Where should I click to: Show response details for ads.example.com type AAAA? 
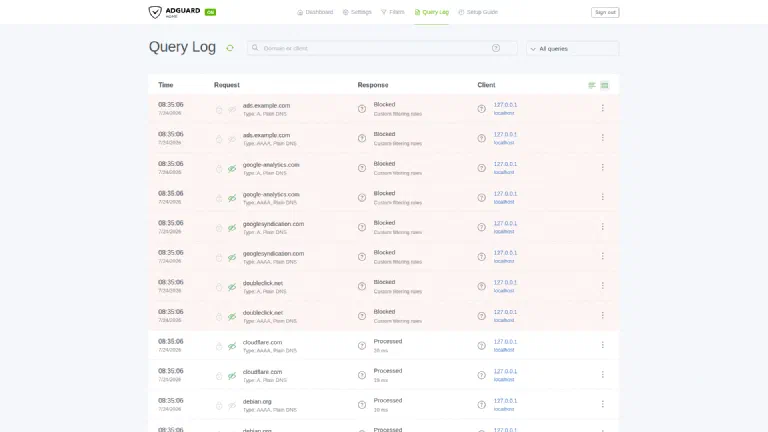pos(362,138)
